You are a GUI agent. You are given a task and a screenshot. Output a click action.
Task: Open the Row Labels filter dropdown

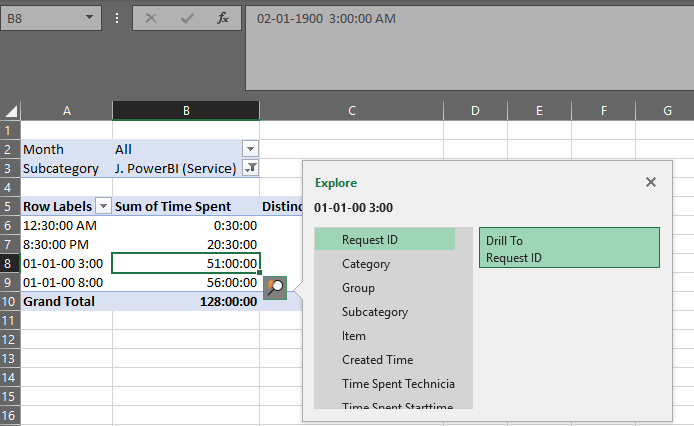click(x=103, y=206)
